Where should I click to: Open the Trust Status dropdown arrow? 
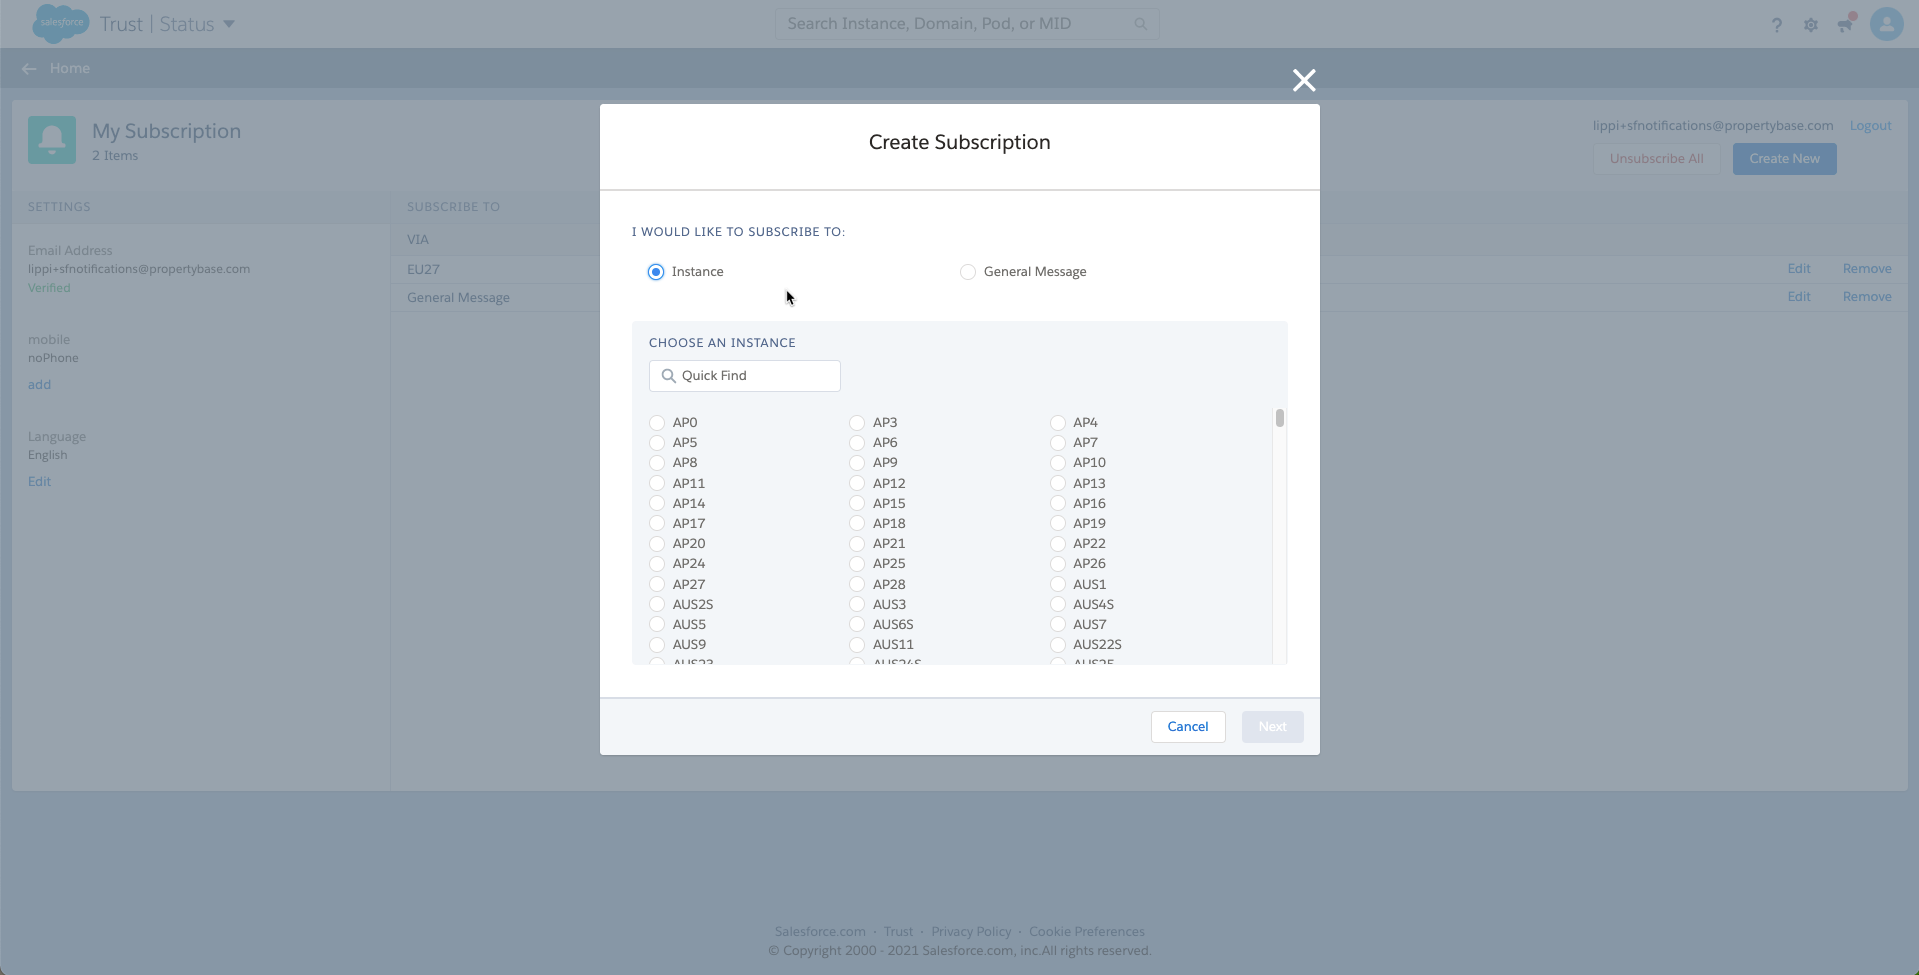(x=229, y=24)
